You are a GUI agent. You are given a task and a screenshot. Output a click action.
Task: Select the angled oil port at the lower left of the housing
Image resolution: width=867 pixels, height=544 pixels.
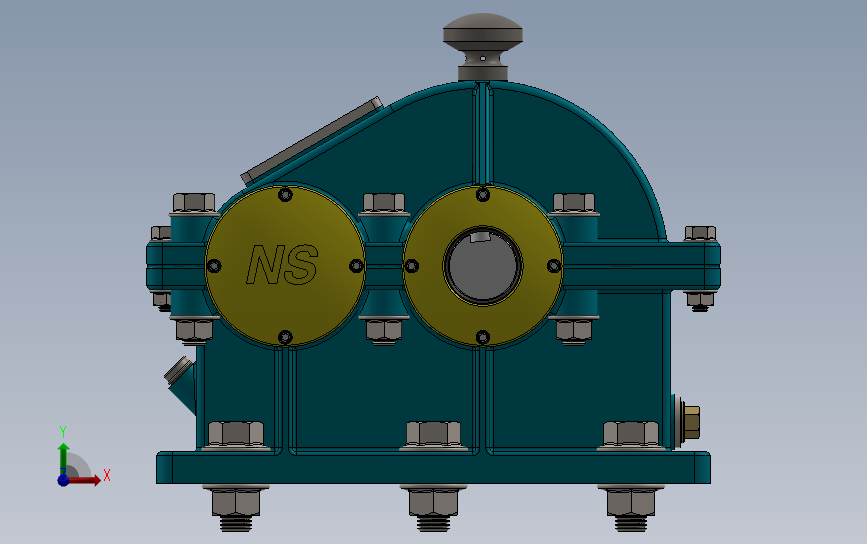[x=181, y=383]
